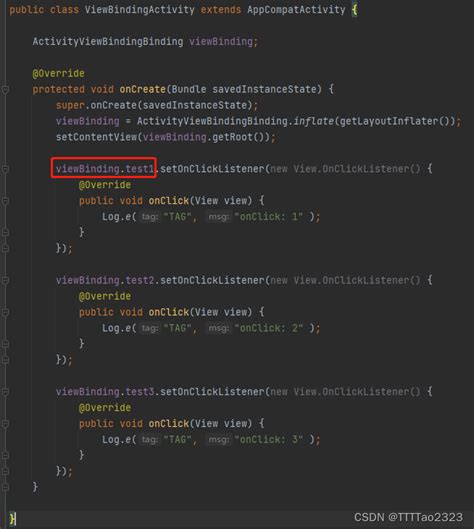Viewport: 474px width, 529px height.
Task: Fold the third onClick method in gutter
Action: click(x=5, y=424)
